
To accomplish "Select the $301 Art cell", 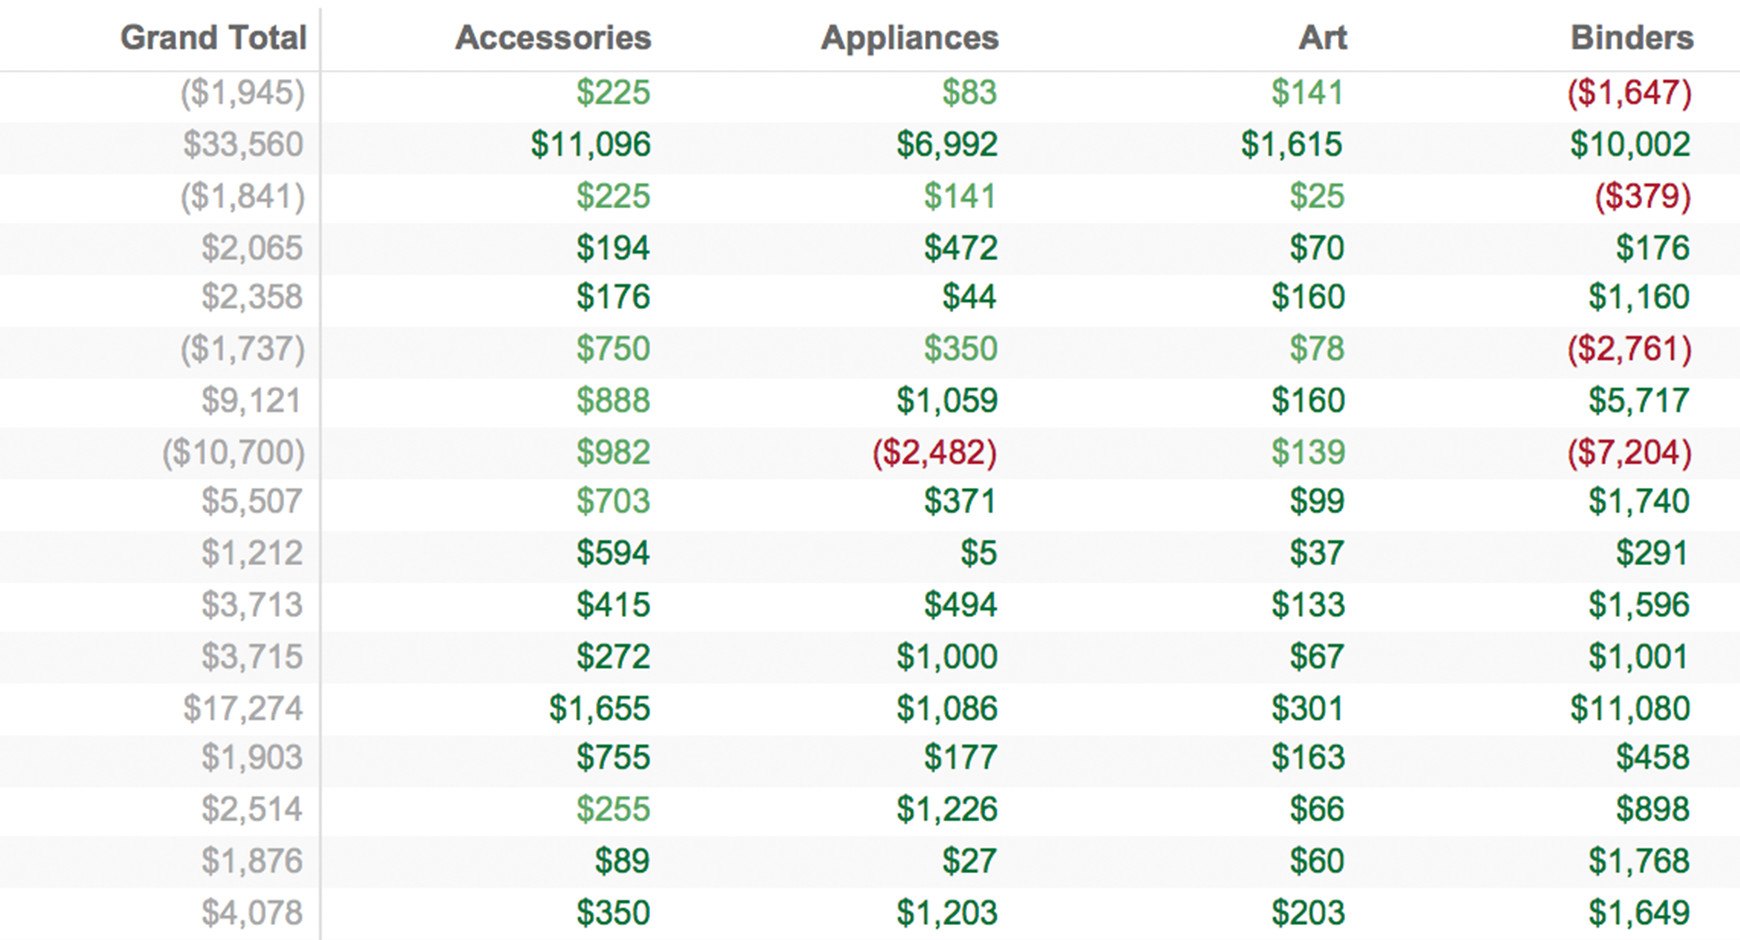I will point(1308,709).
